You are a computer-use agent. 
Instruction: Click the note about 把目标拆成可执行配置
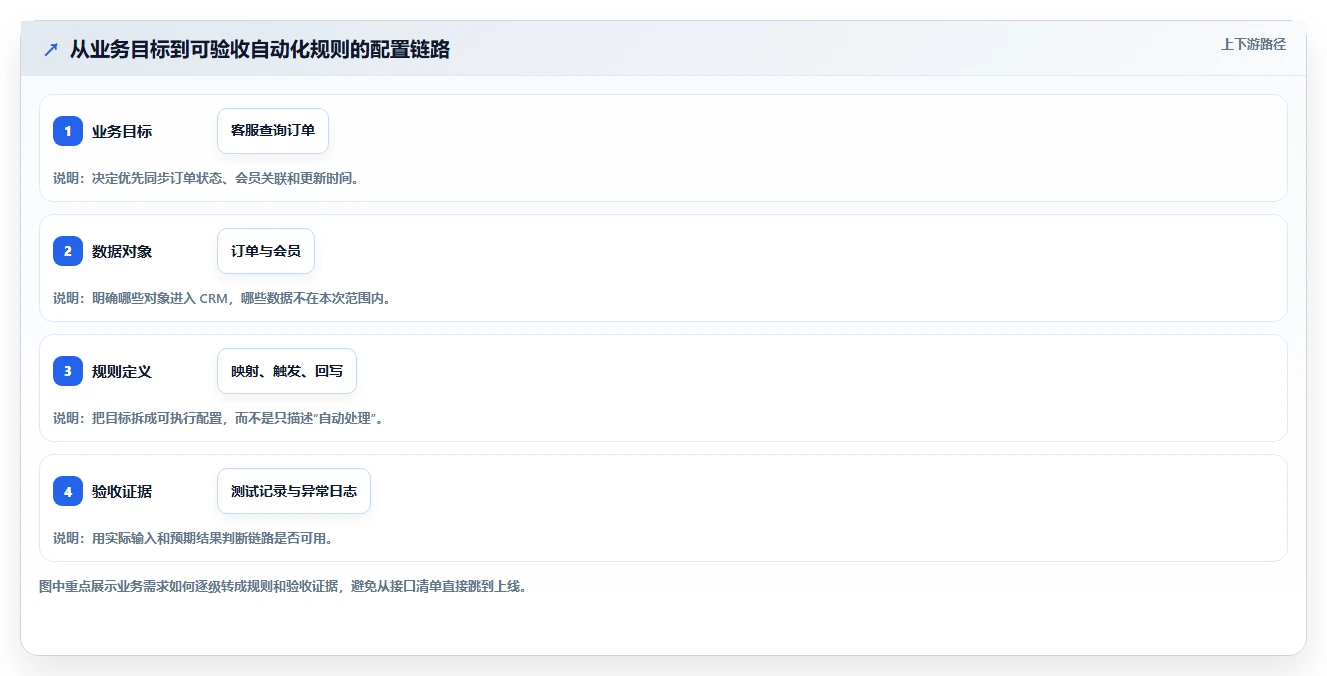point(218,418)
